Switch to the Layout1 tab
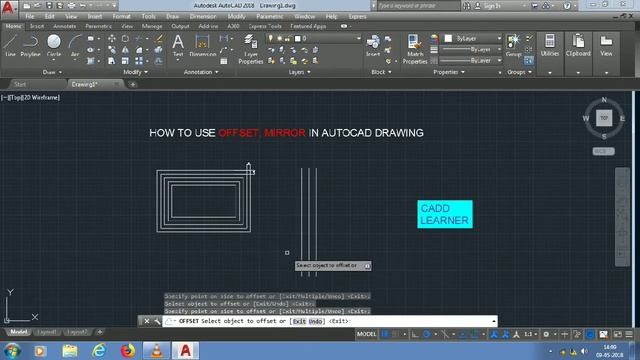640x360 pixels. [x=47, y=332]
